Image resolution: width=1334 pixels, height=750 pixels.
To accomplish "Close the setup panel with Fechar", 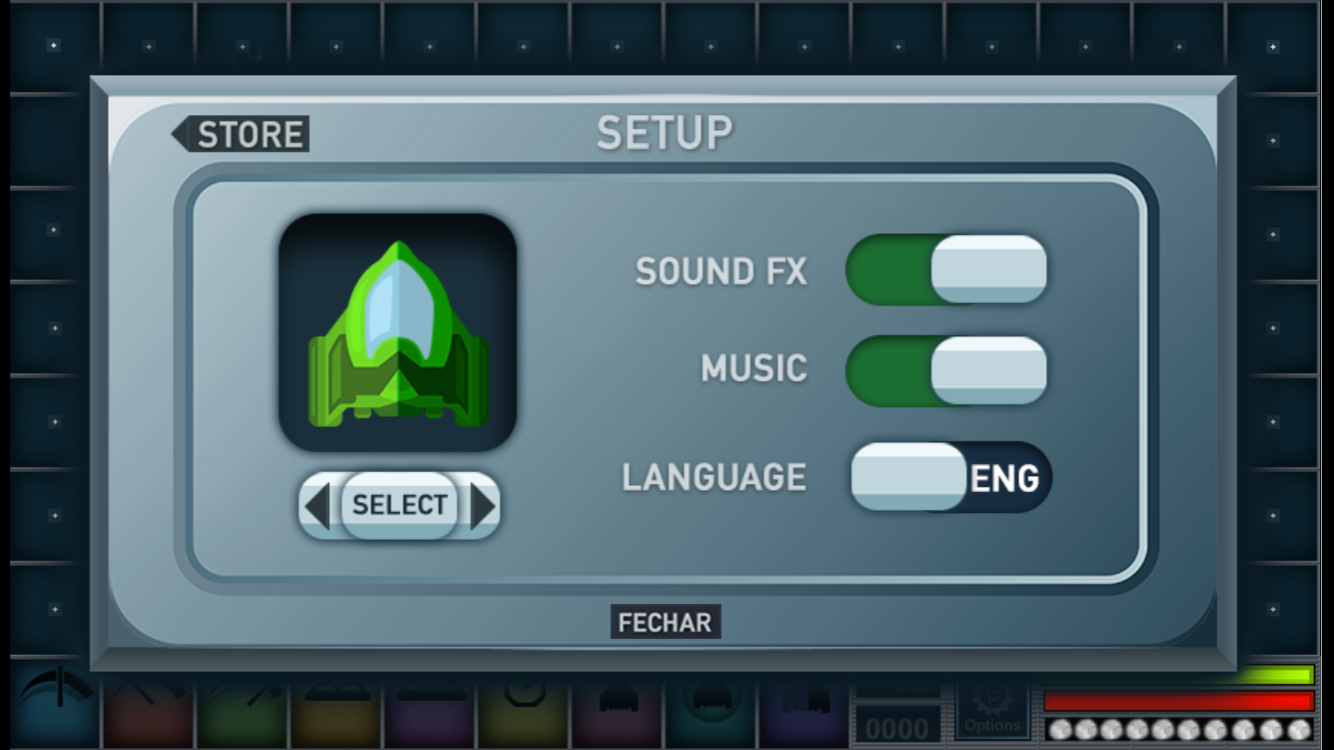I will pos(665,622).
